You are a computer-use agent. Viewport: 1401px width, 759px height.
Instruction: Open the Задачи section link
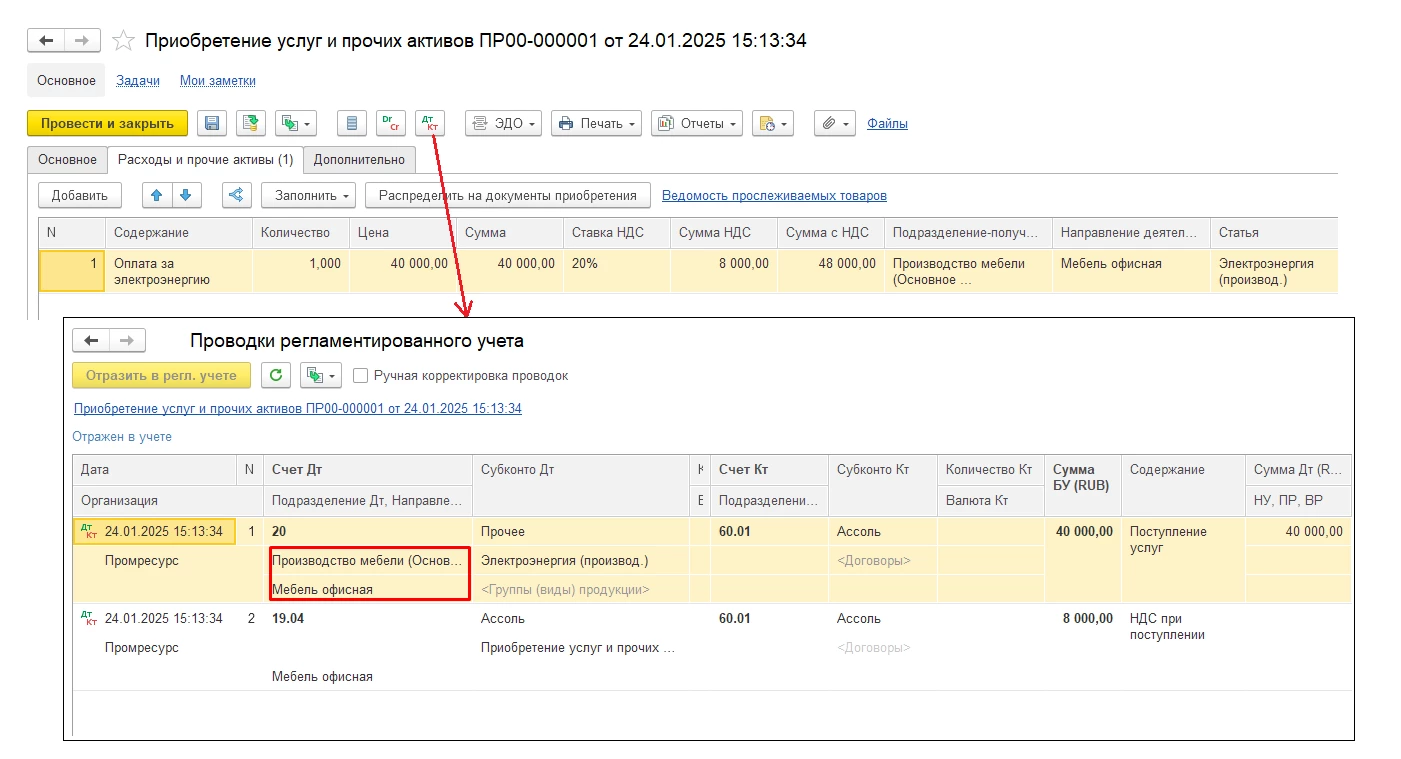pyautogui.click(x=137, y=81)
